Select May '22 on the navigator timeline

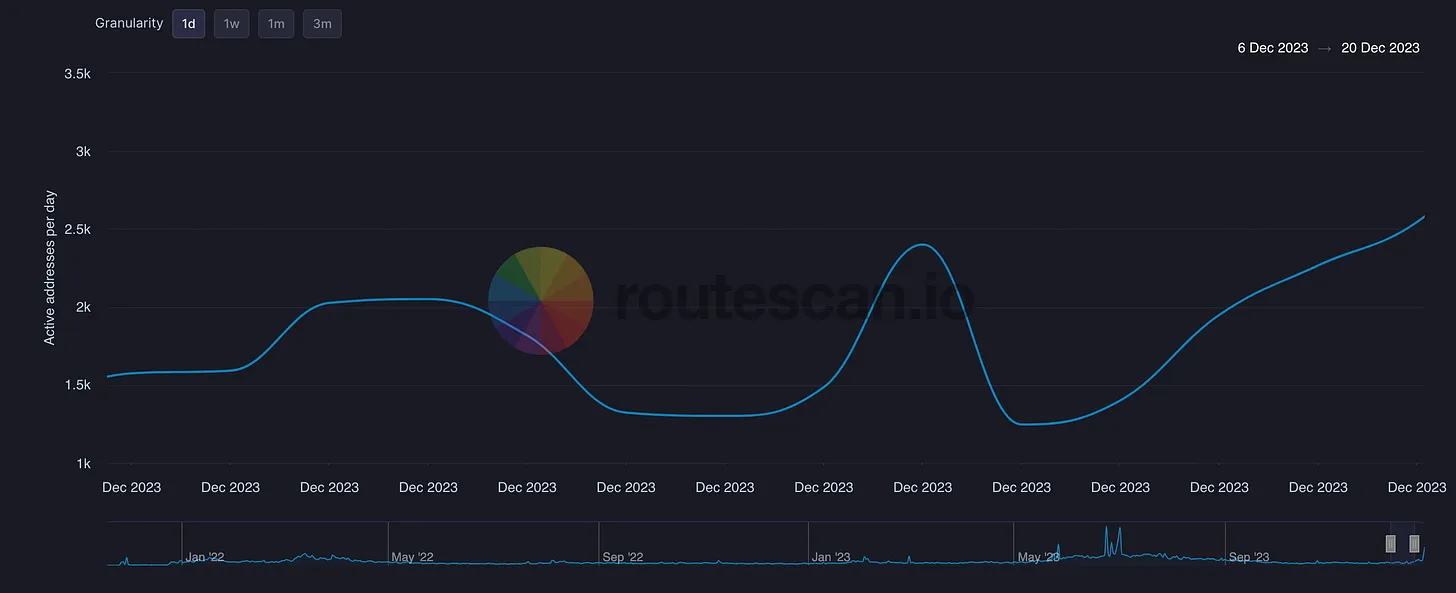click(x=413, y=557)
